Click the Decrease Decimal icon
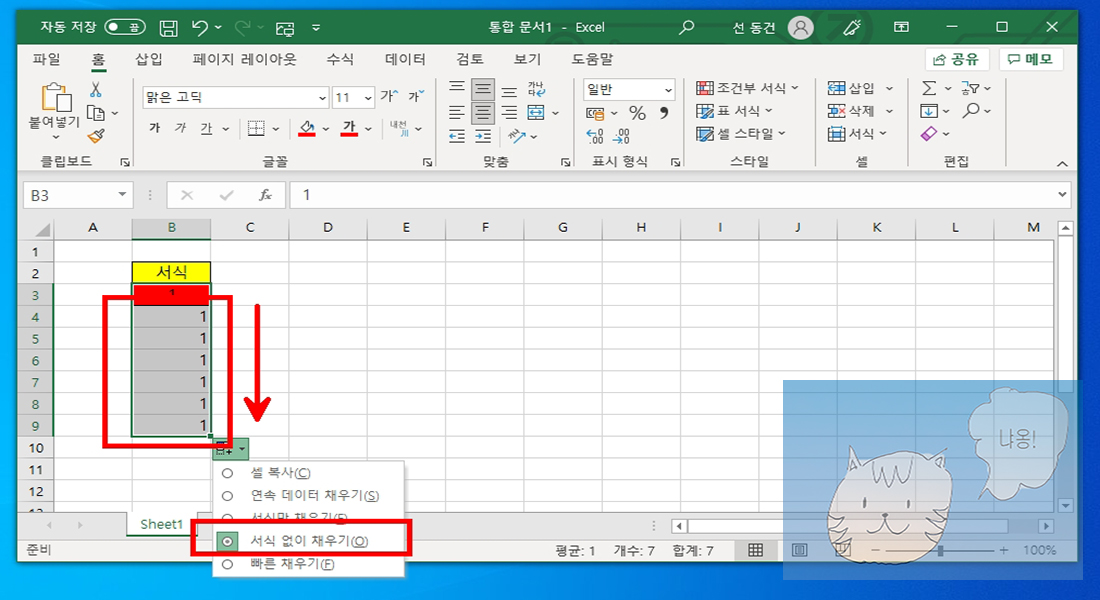The height and width of the screenshot is (600, 1100). pyautogui.click(x=622, y=135)
